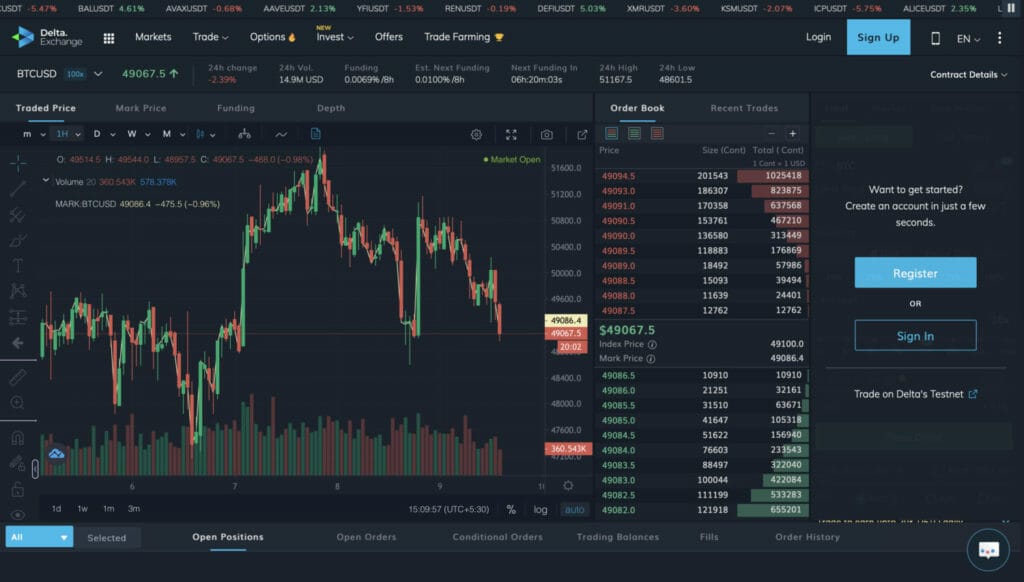Open the Order History tab
1024x582 pixels.
click(807, 537)
